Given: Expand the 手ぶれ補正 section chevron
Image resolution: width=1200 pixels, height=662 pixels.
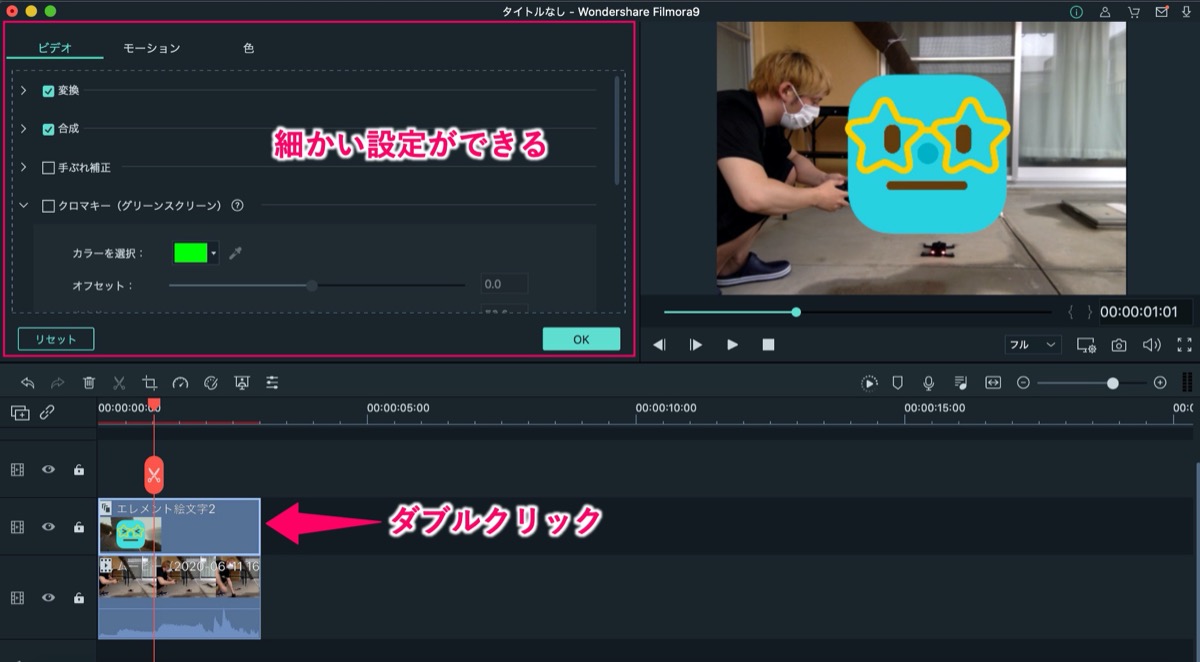Looking at the screenshot, I should click(x=24, y=168).
